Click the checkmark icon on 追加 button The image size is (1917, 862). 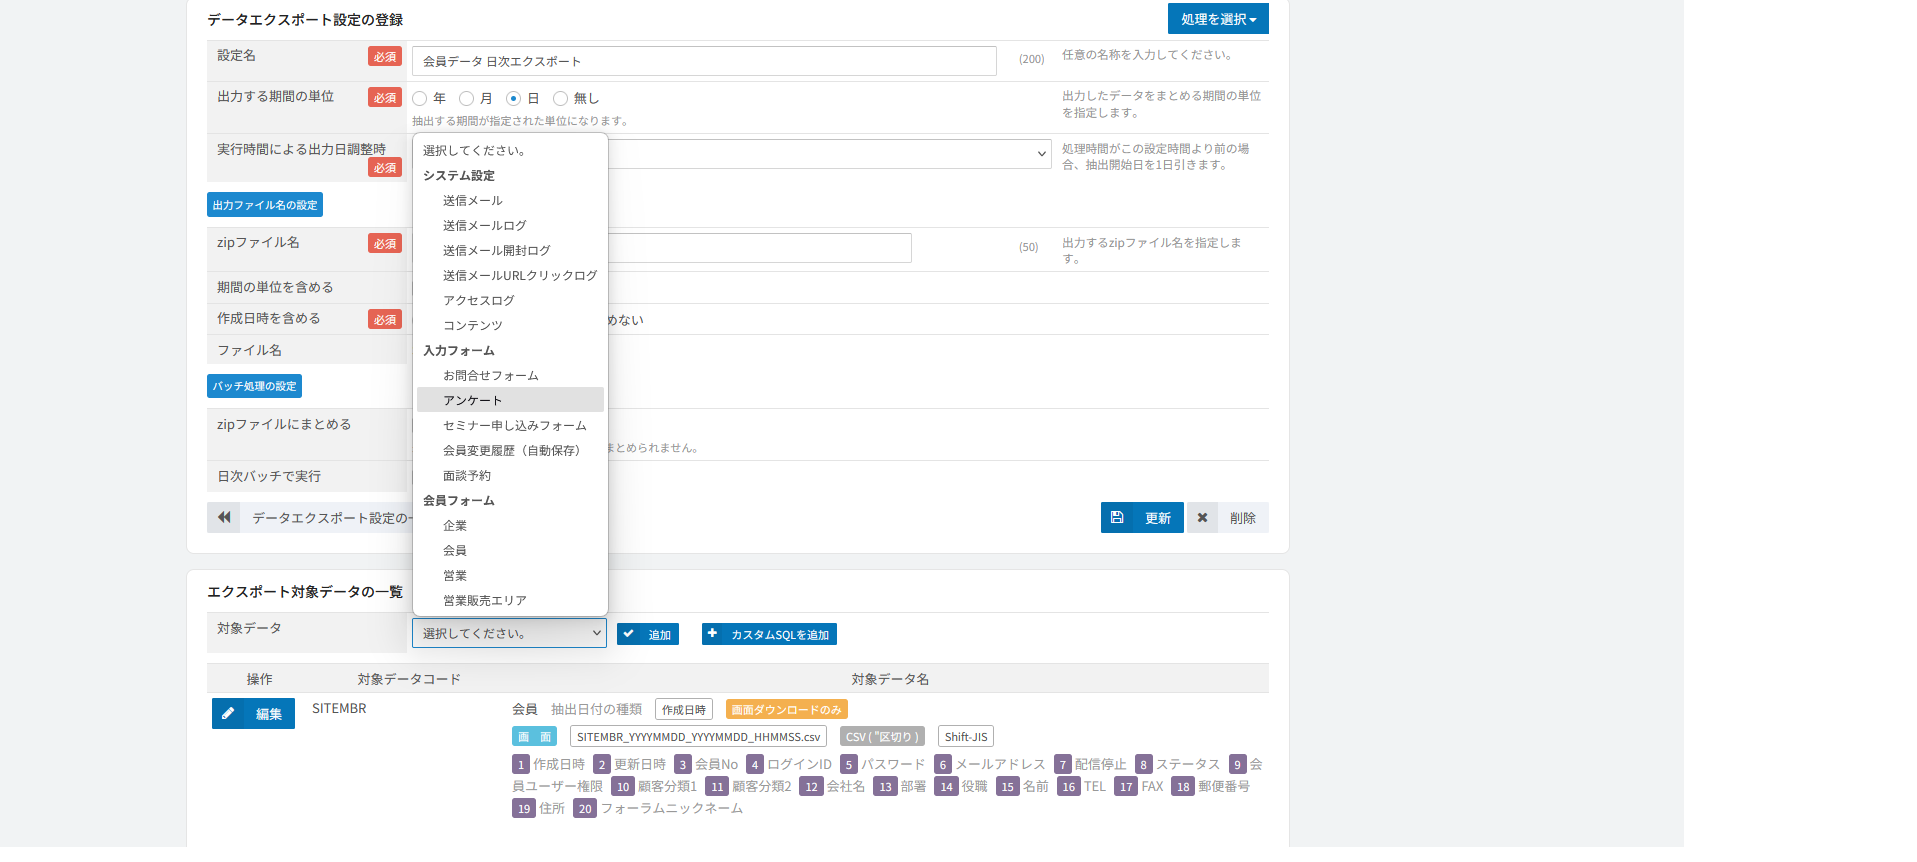point(629,634)
